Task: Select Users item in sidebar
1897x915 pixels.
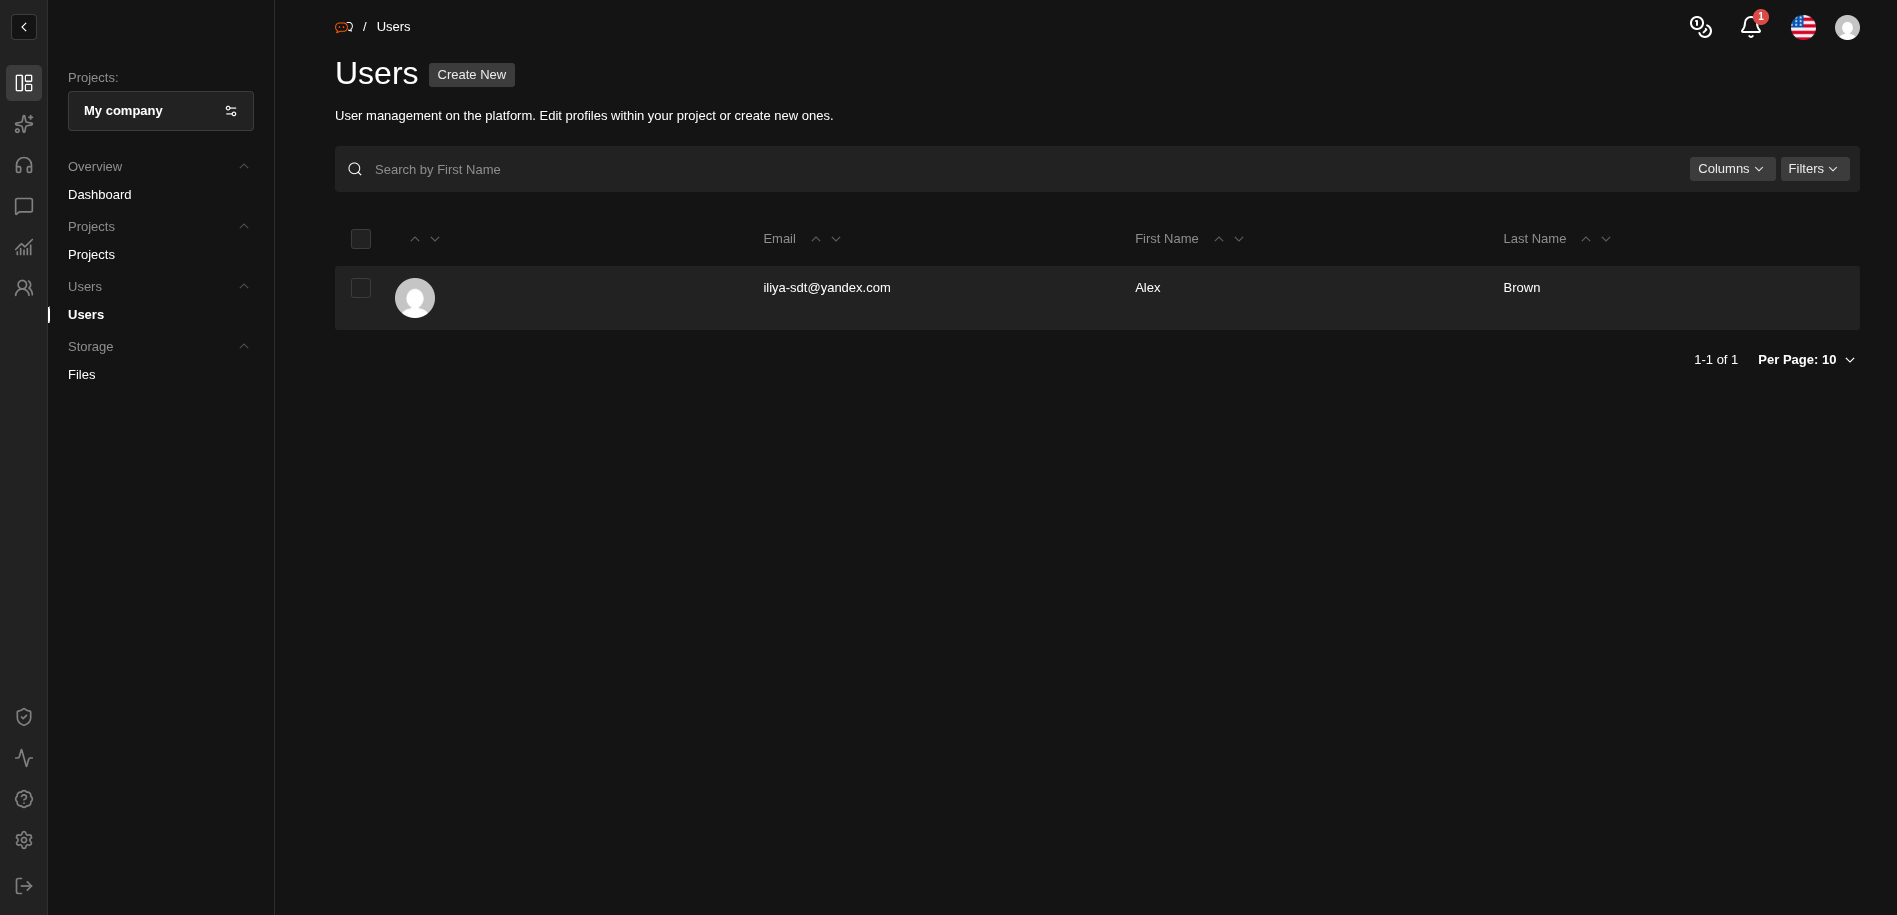Action: click(86, 315)
